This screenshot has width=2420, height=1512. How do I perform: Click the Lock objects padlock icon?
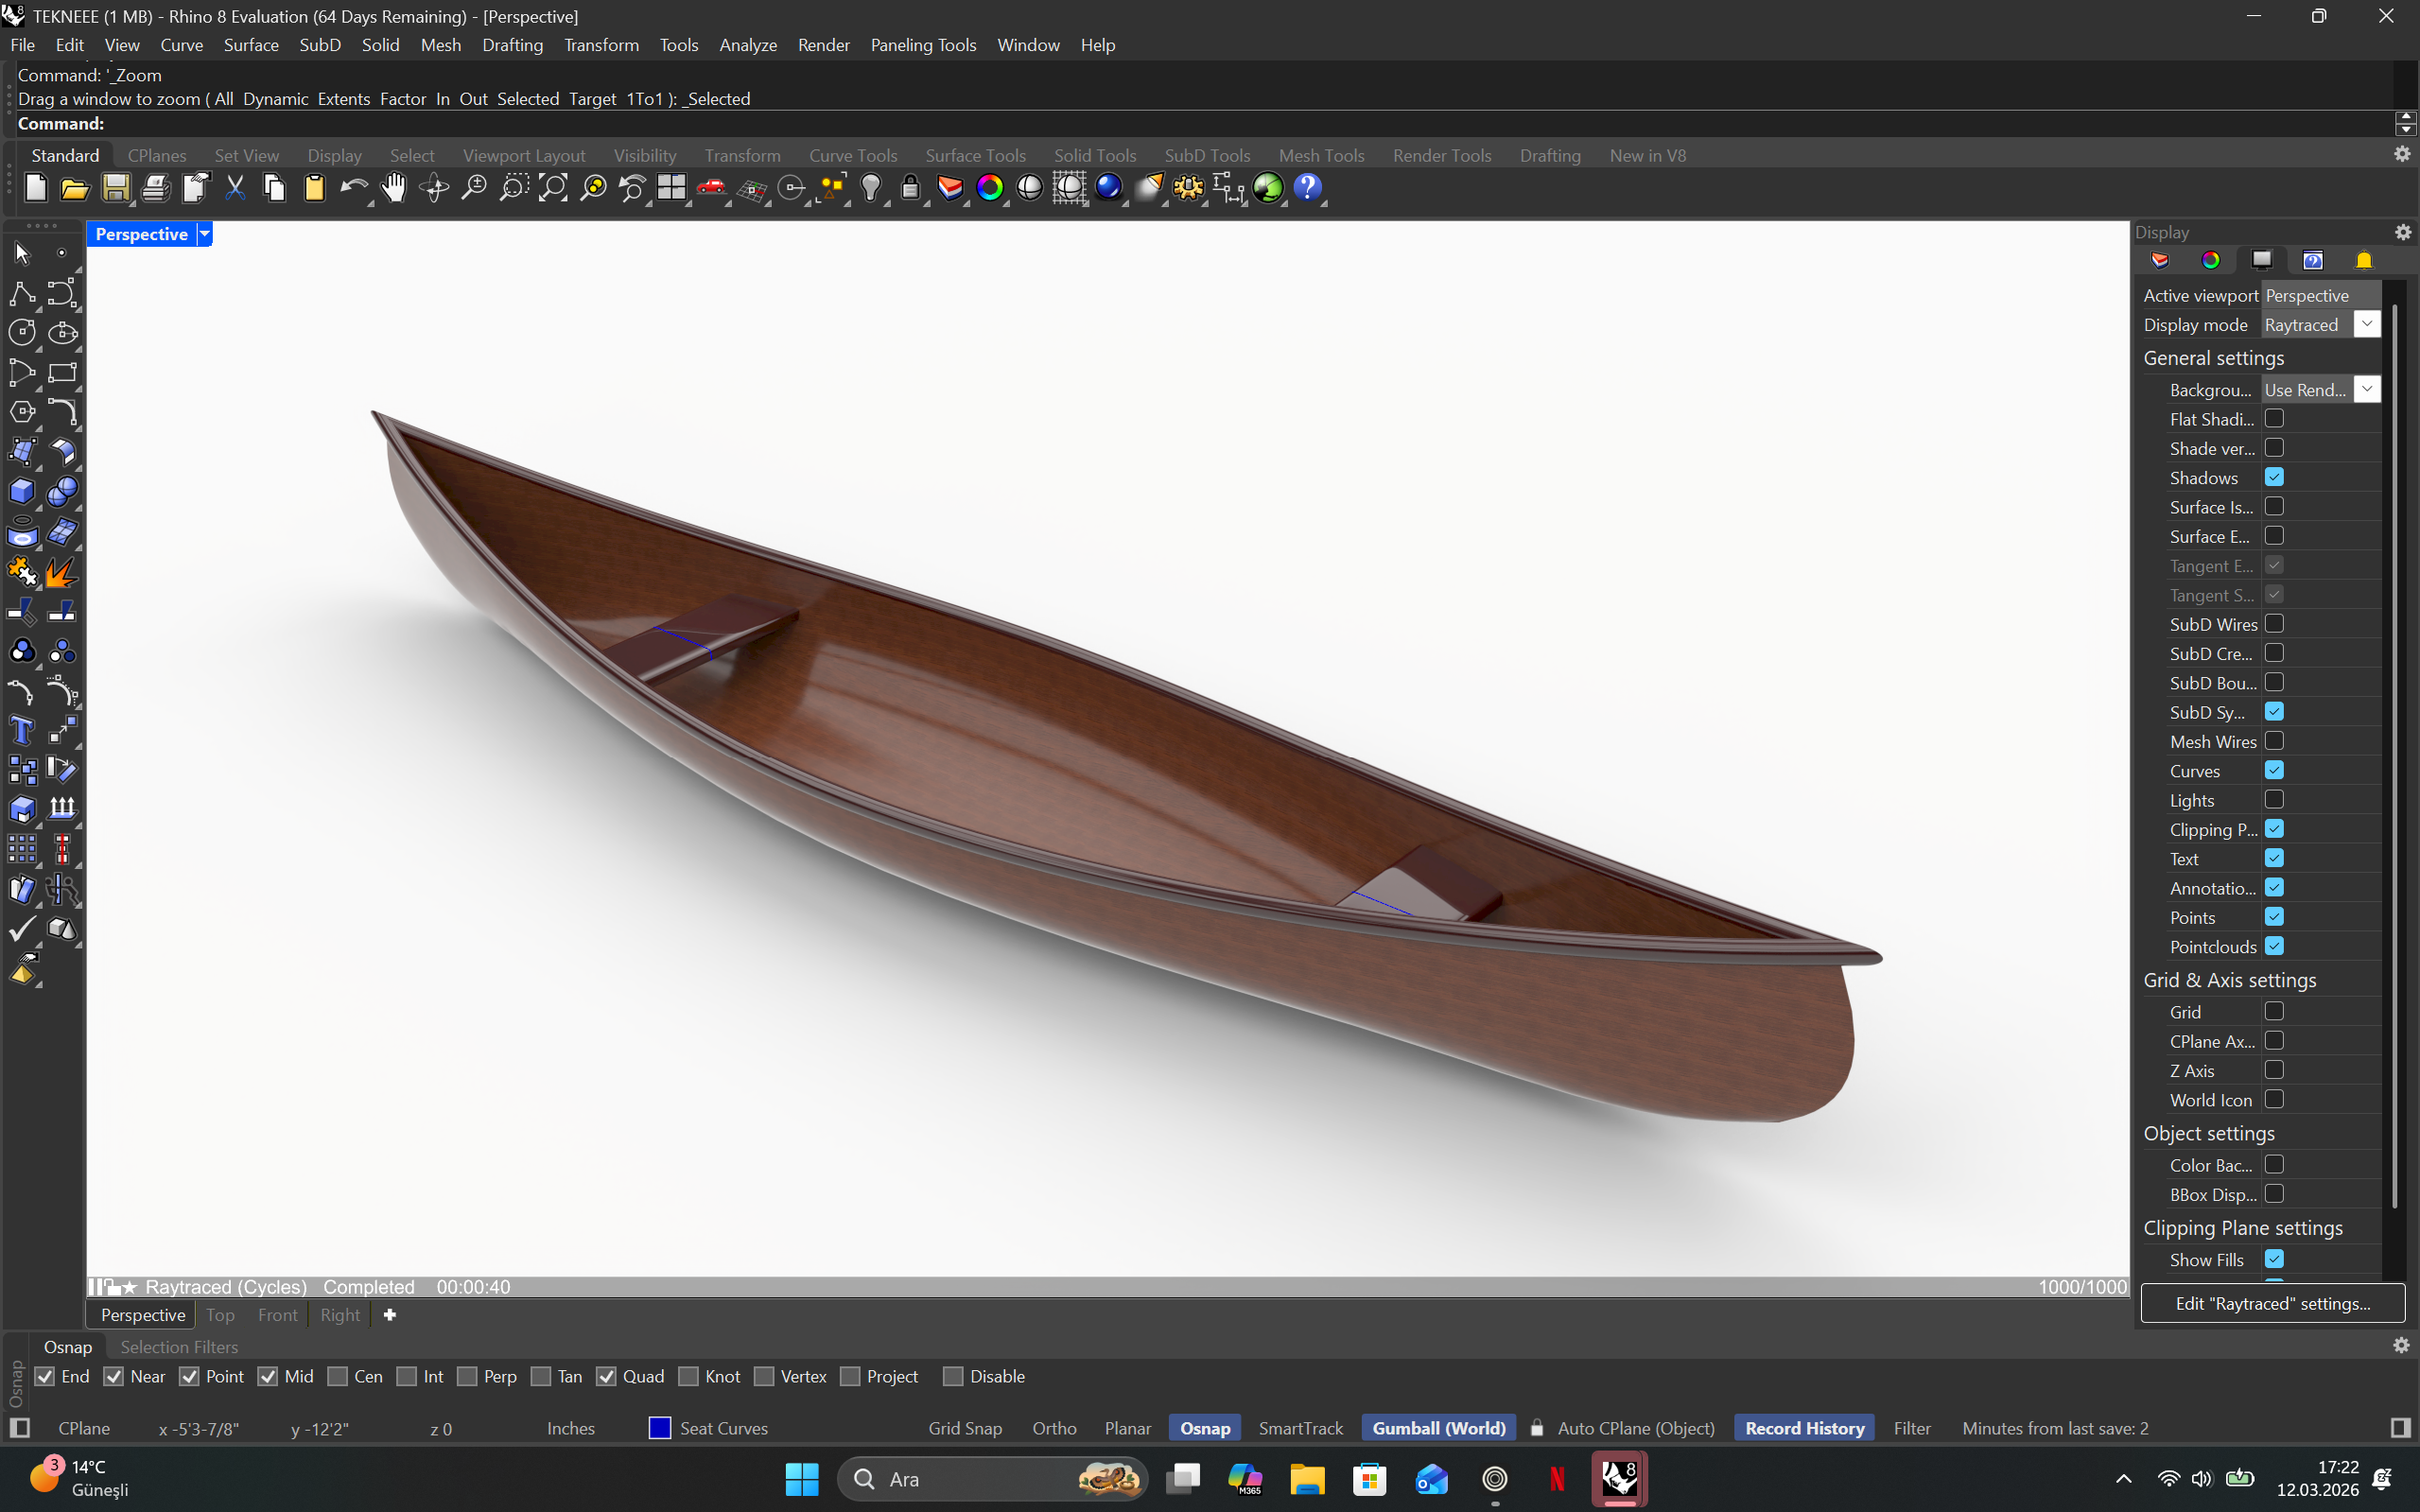tap(910, 188)
